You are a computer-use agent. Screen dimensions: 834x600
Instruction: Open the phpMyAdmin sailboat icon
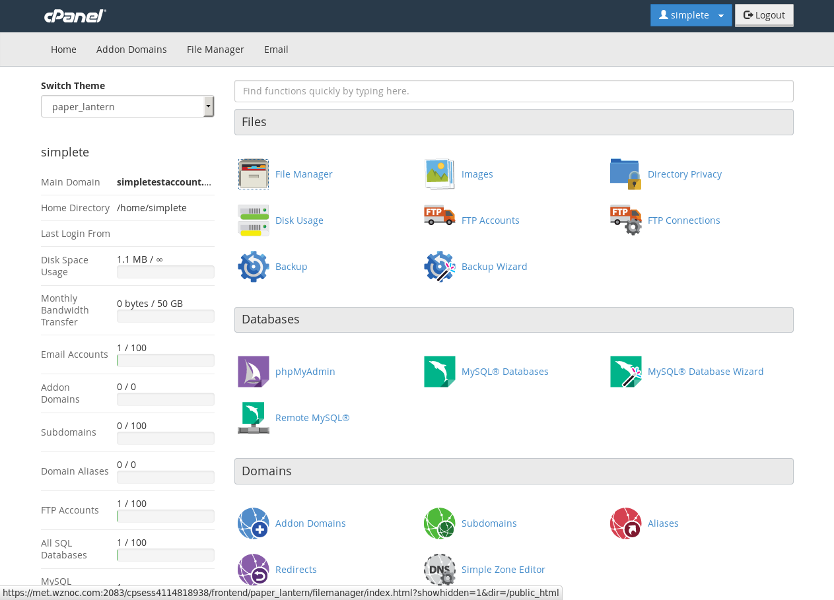pos(253,371)
